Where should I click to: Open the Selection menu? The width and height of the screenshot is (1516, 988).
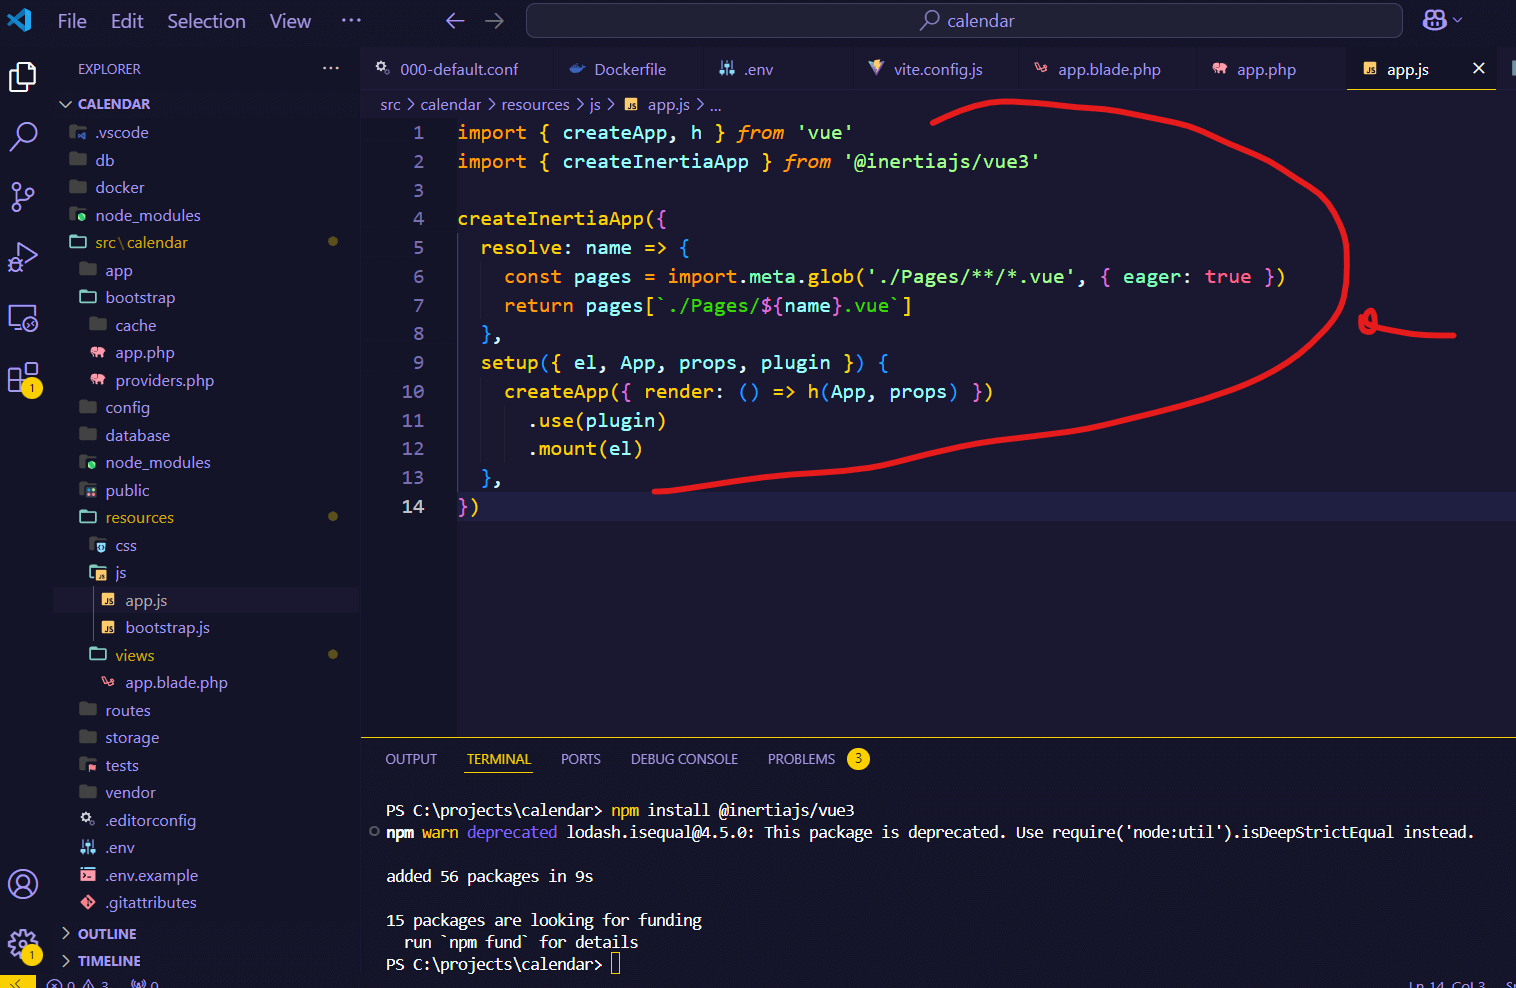pyautogui.click(x=206, y=20)
